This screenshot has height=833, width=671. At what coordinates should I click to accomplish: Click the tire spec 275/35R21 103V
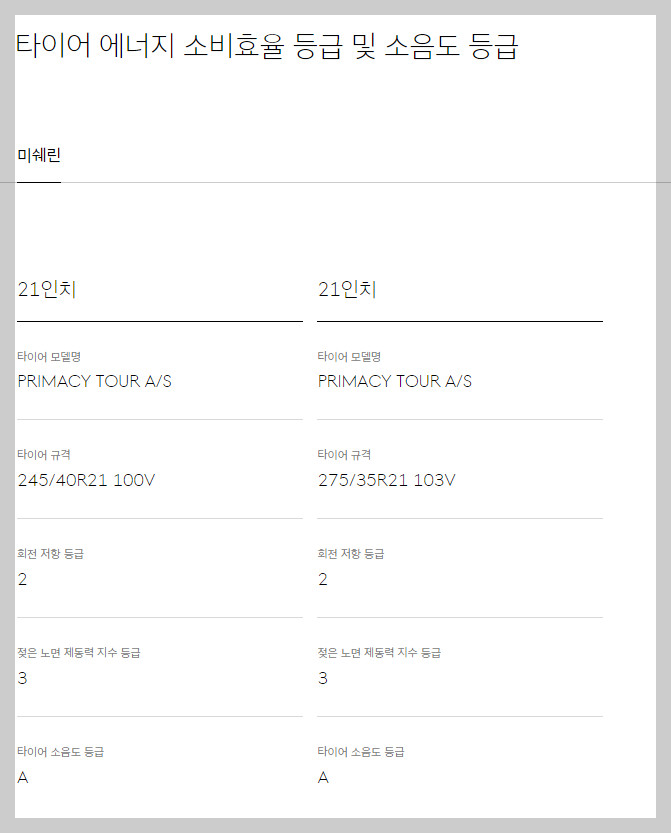390,480
